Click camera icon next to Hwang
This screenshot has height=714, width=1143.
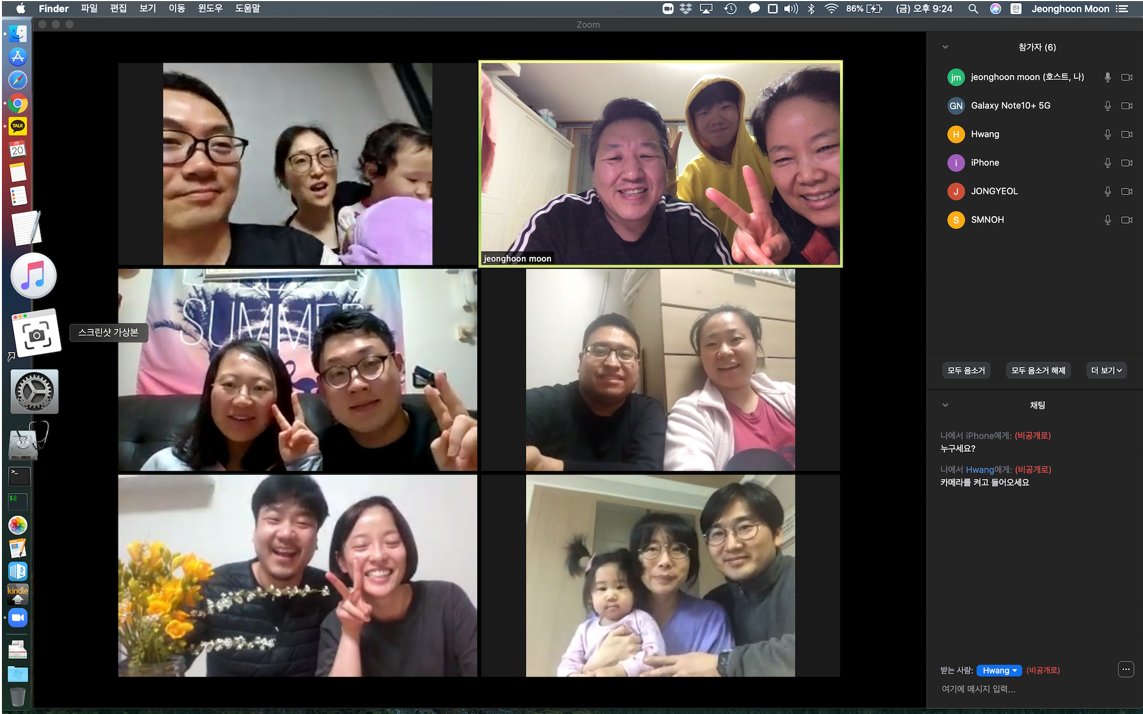coord(1126,134)
